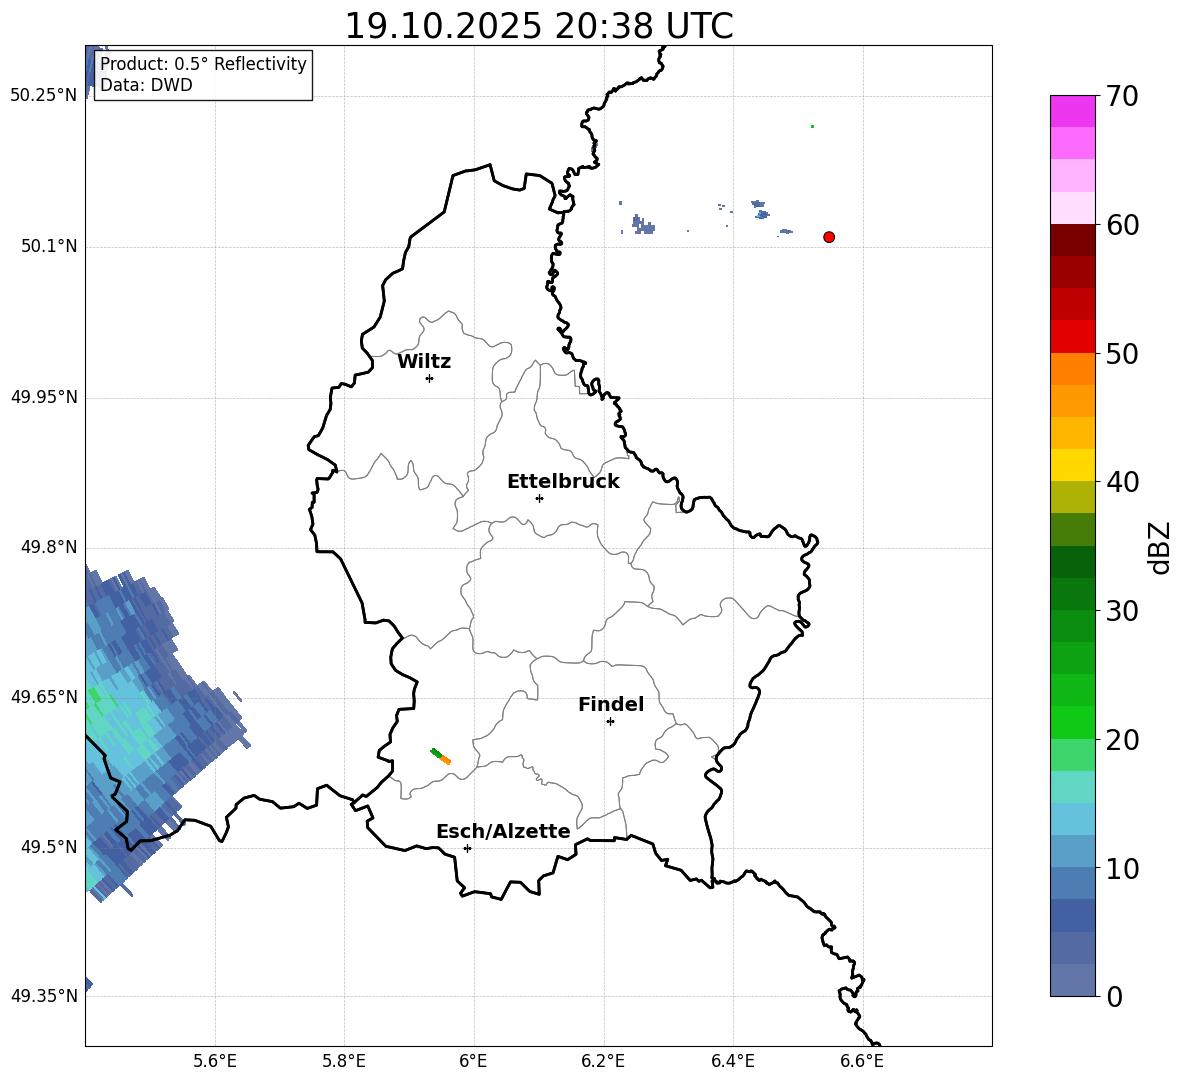Click the Wiltz city label
The height and width of the screenshot is (1081, 1184).
coord(424,362)
